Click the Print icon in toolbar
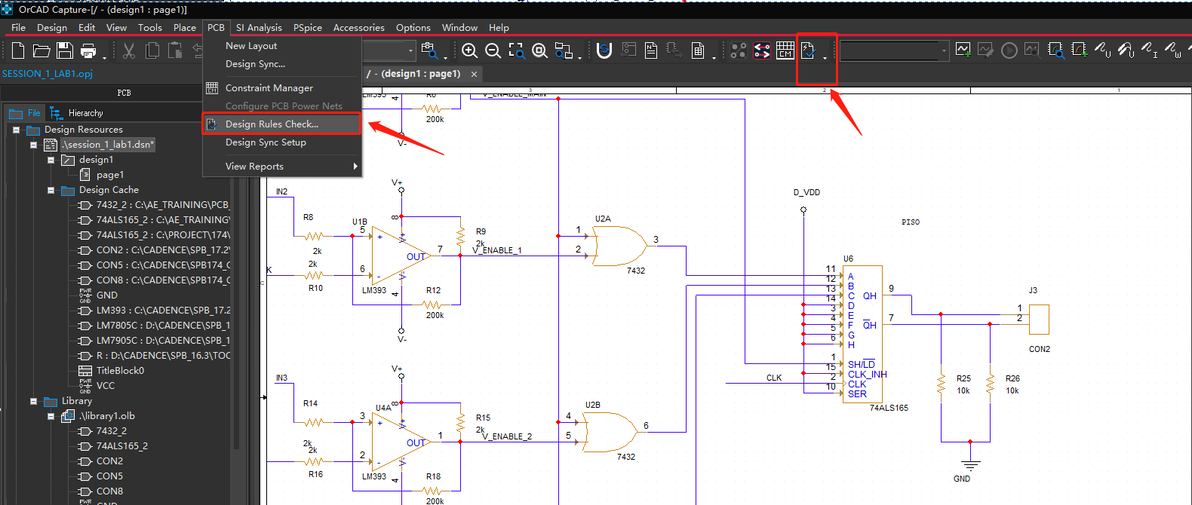1192x505 pixels. click(x=88, y=51)
